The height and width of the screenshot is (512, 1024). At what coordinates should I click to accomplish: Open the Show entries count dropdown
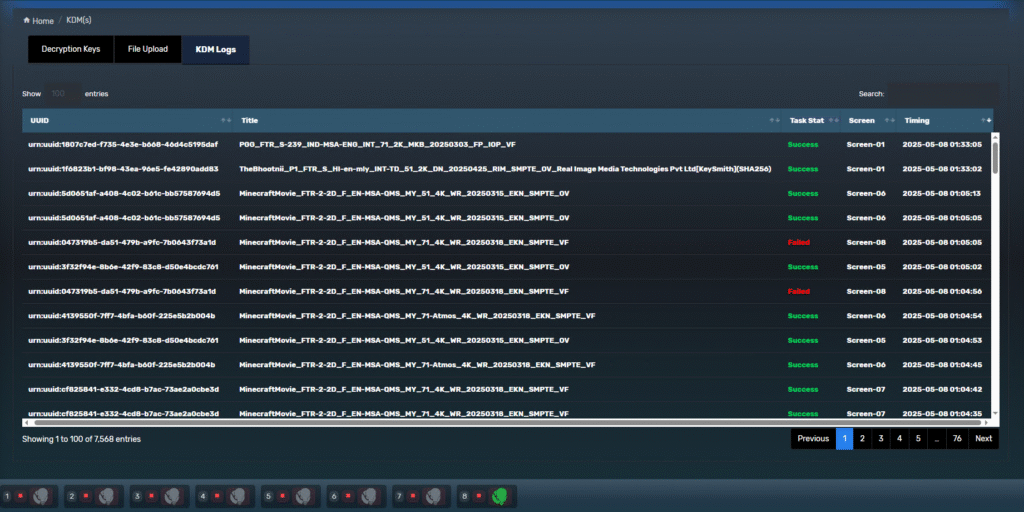click(62, 93)
